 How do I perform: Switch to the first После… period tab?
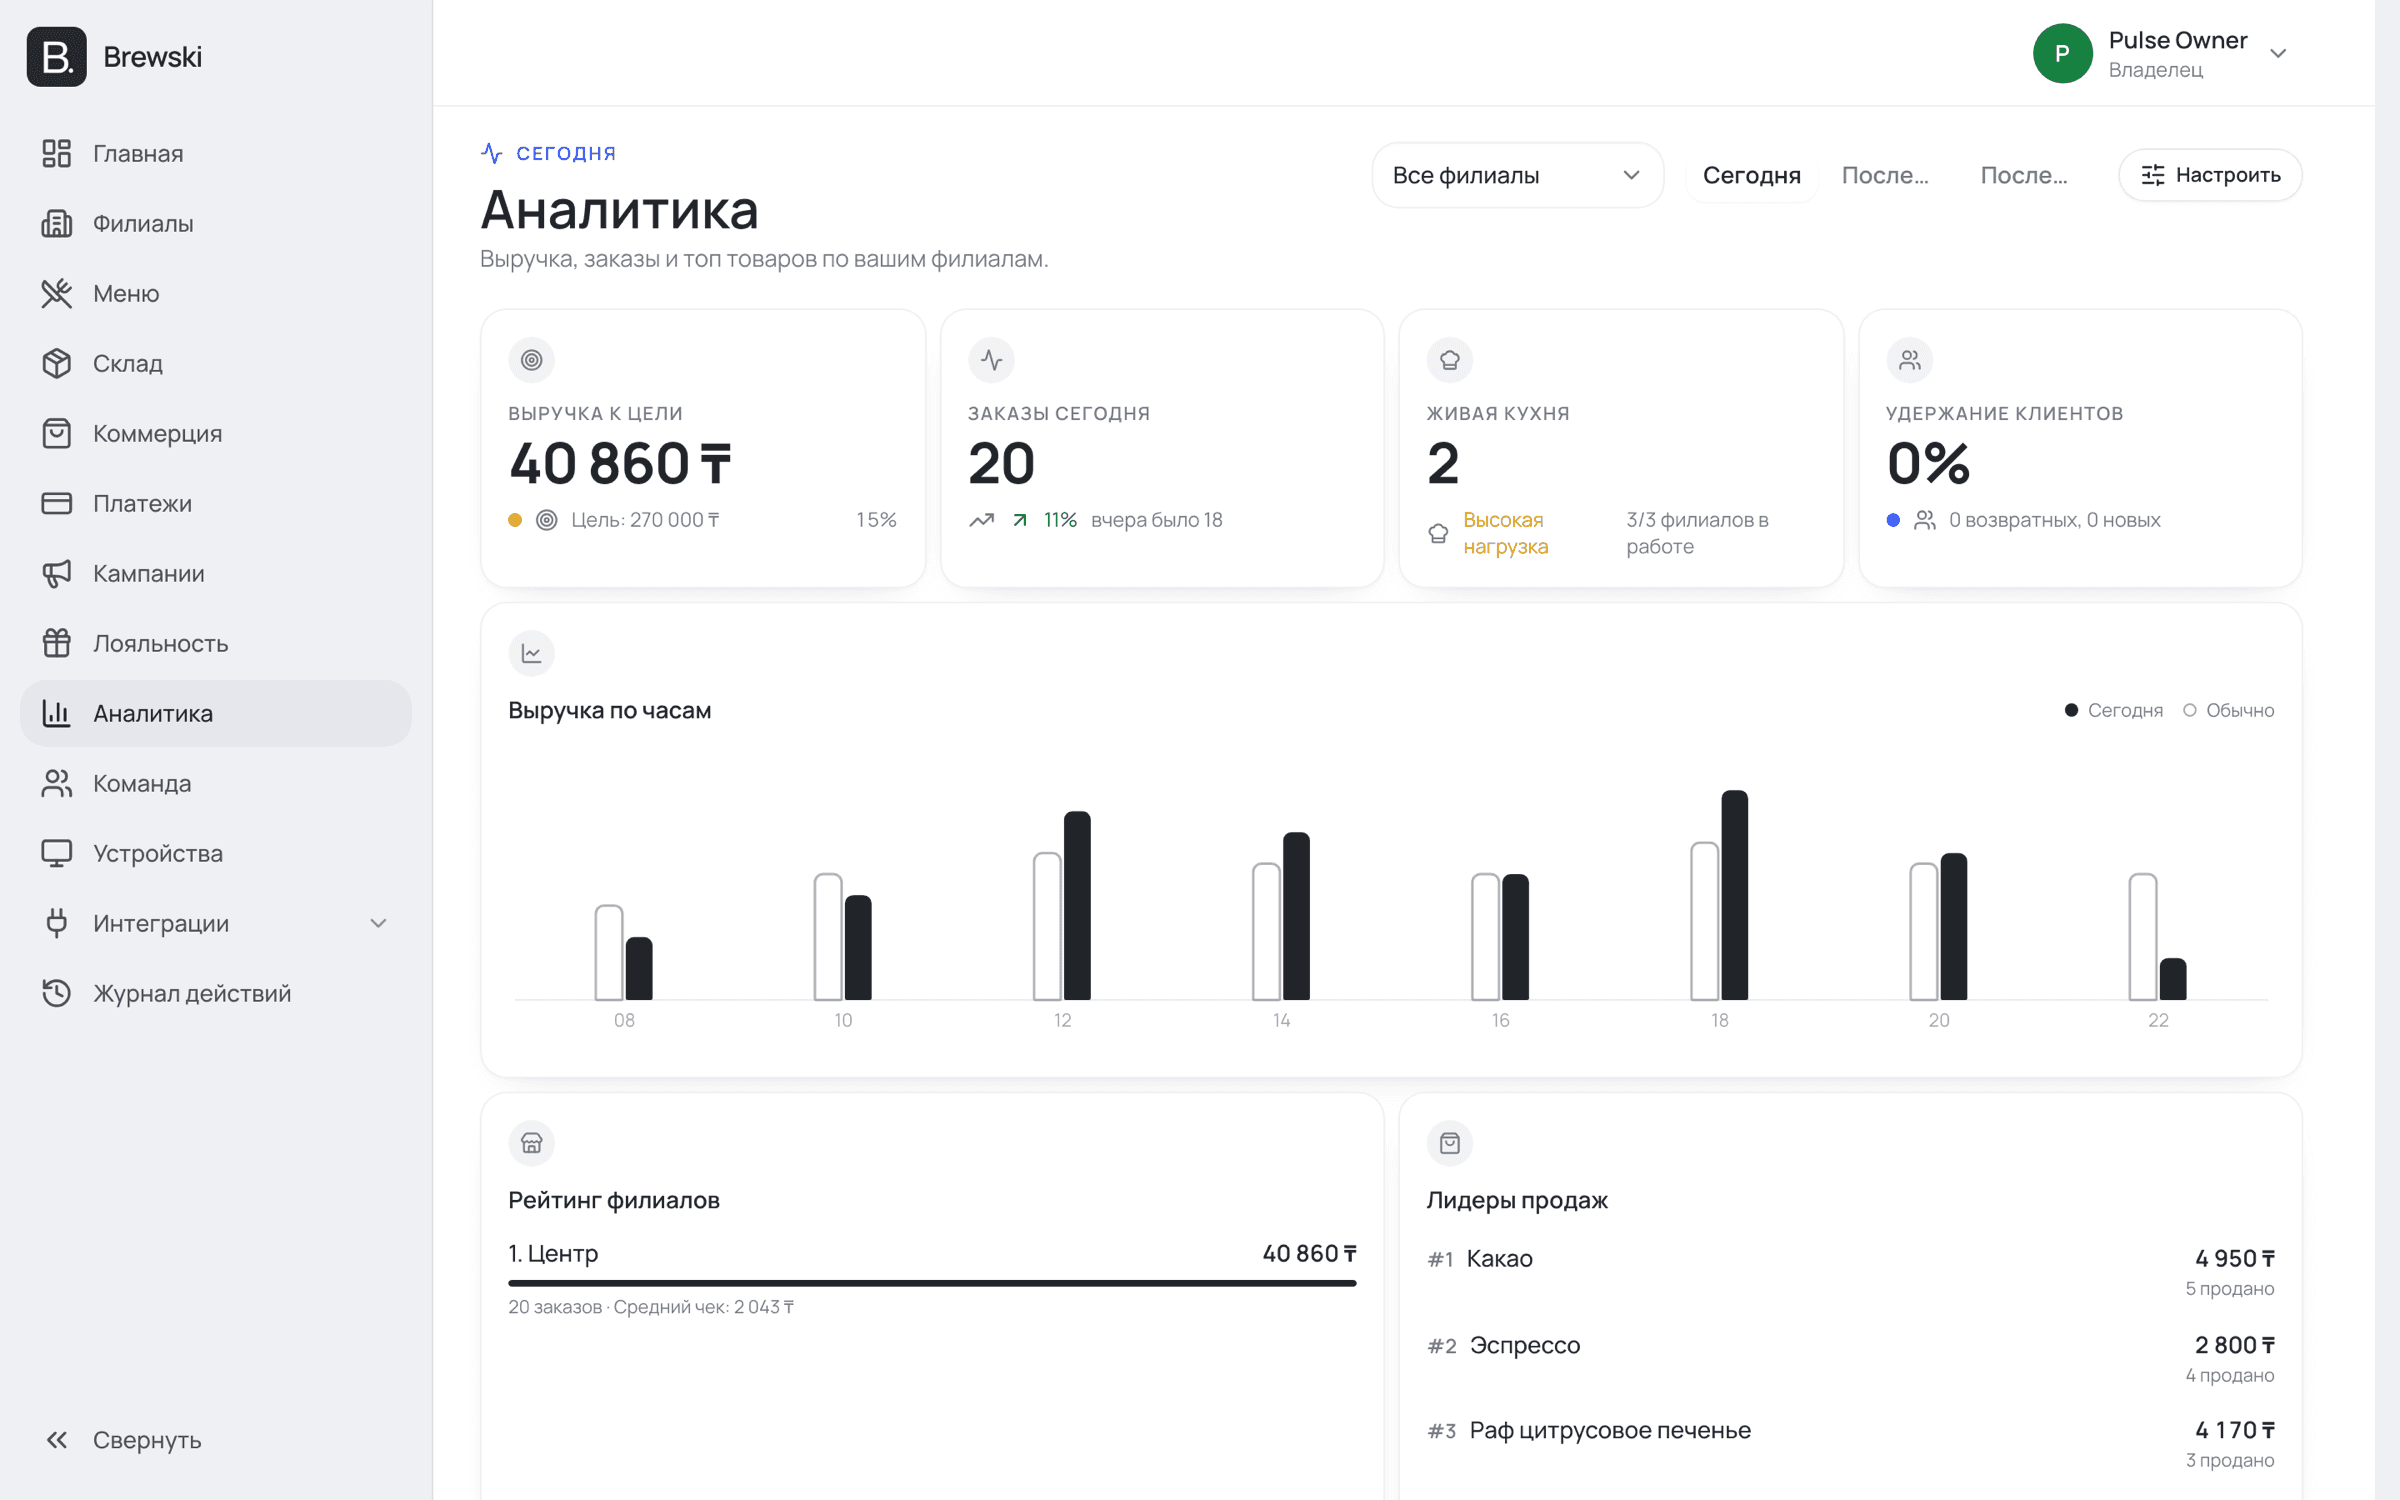(1885, 175)
